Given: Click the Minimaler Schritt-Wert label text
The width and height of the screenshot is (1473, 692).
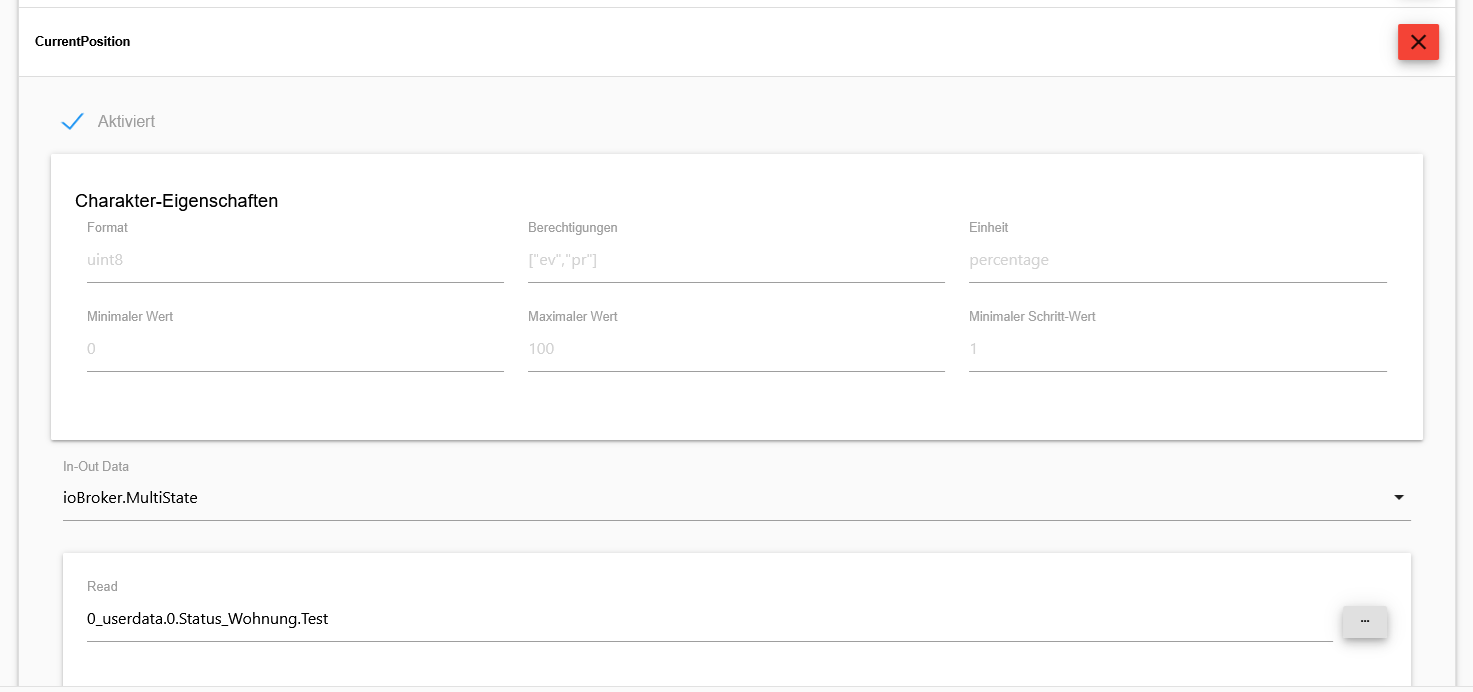Looking at the screenshot, I should coord(1032,316).
